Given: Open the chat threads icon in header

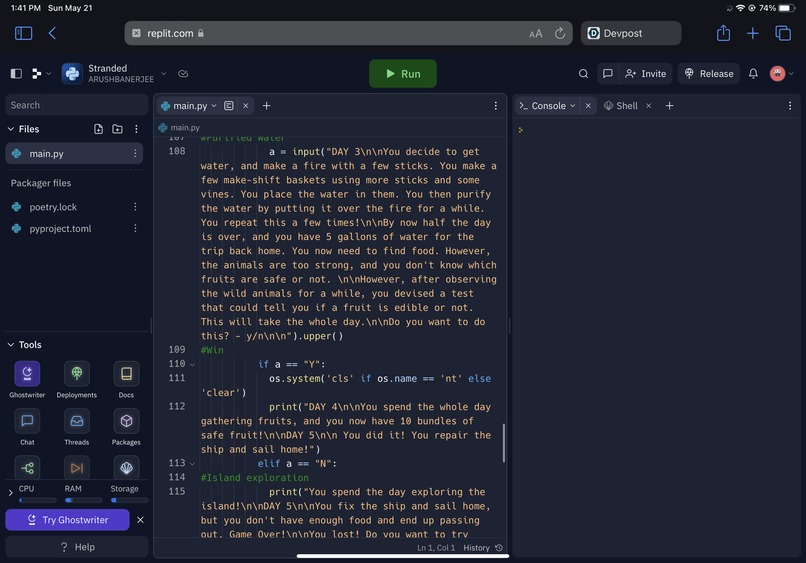Looking at the screenshot, I should (608, 74).
